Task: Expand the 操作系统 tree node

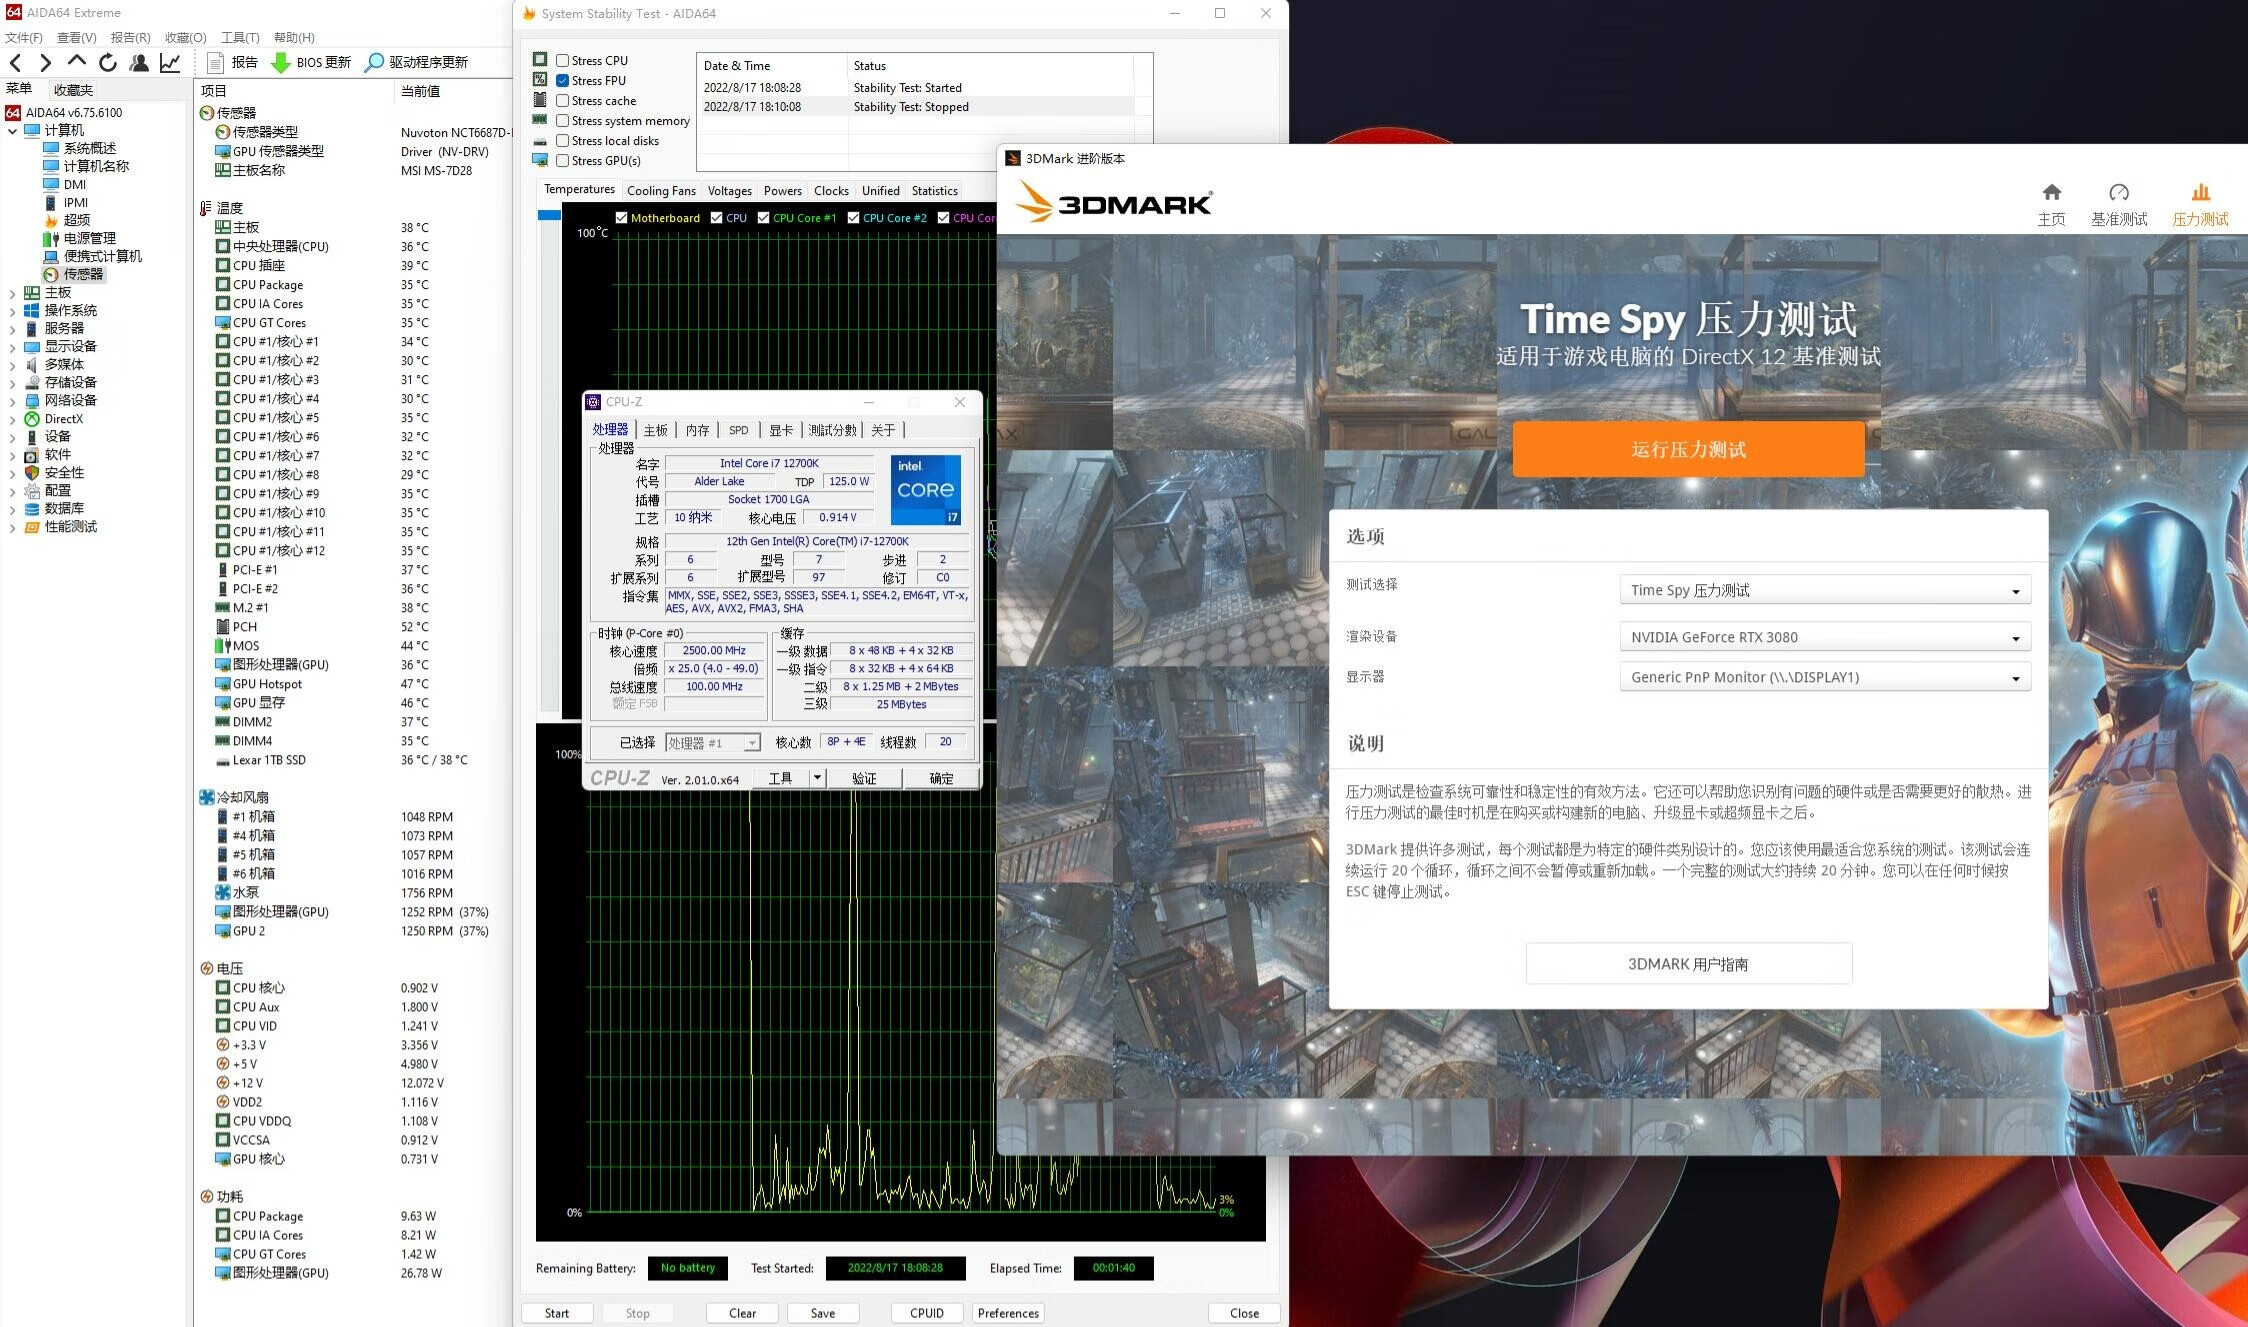Action: tap(12, 311)
